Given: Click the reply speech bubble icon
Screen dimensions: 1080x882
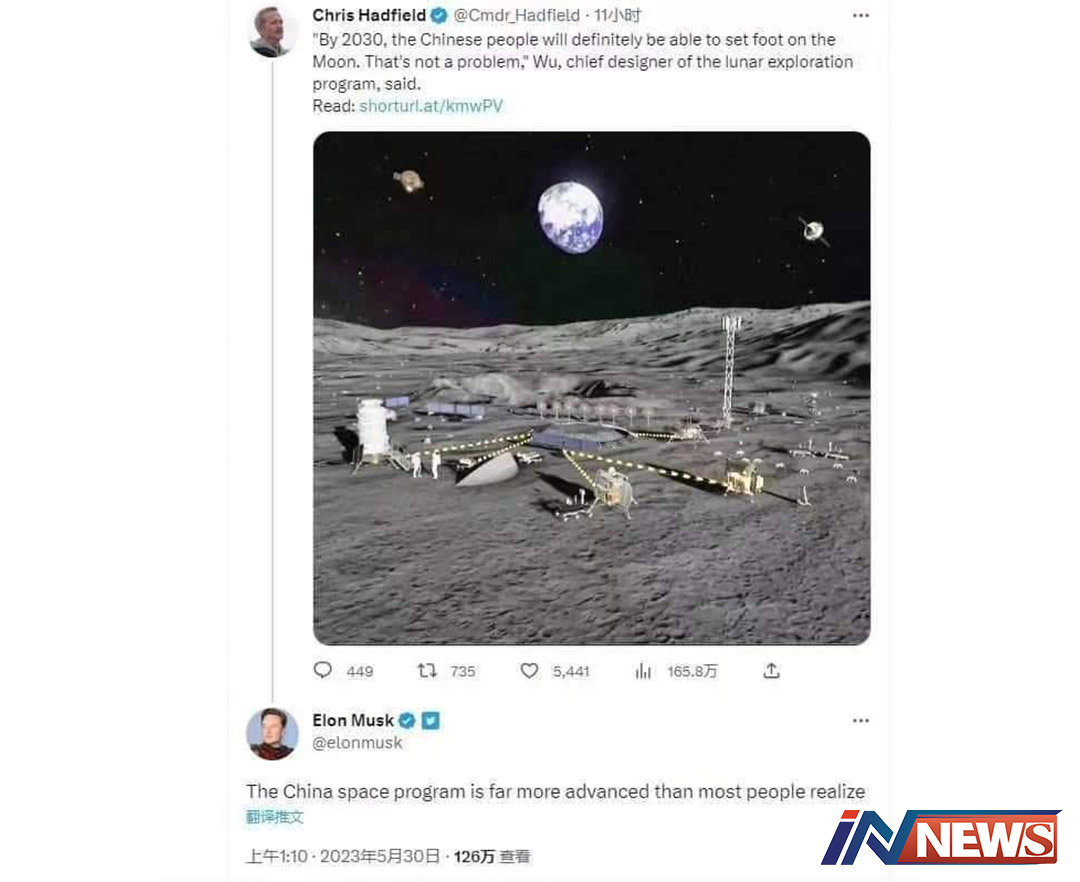Looking at the screenshot, I should click(x=322, y=670).
